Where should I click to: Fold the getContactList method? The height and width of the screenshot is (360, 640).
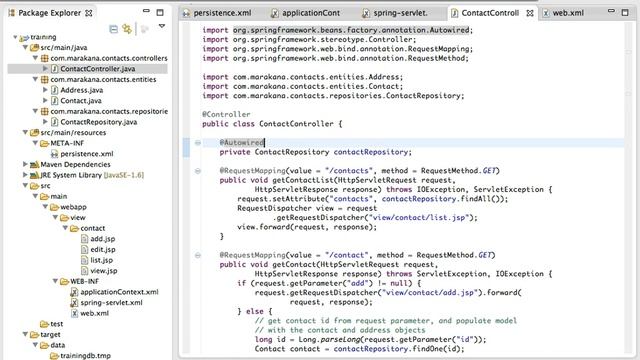pyautogui.click(x=198, y=171)
